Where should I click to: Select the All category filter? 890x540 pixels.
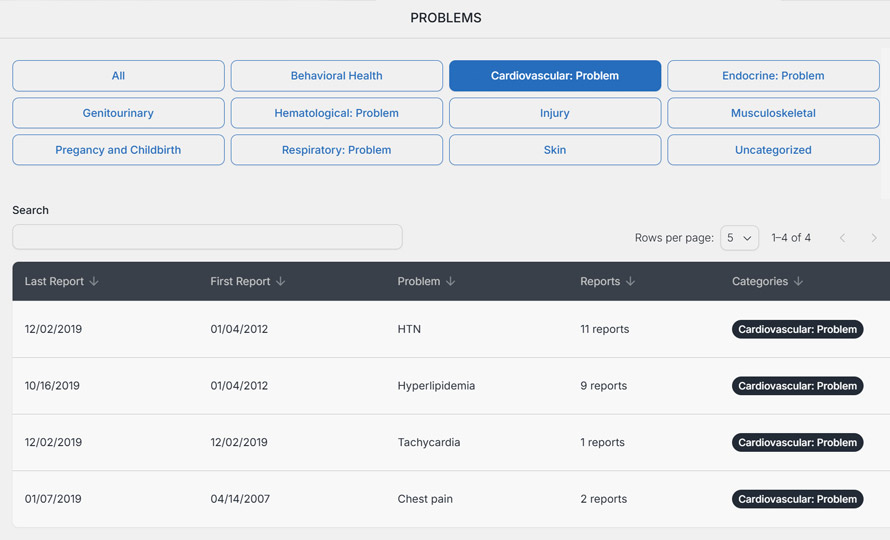pos(118,76)
